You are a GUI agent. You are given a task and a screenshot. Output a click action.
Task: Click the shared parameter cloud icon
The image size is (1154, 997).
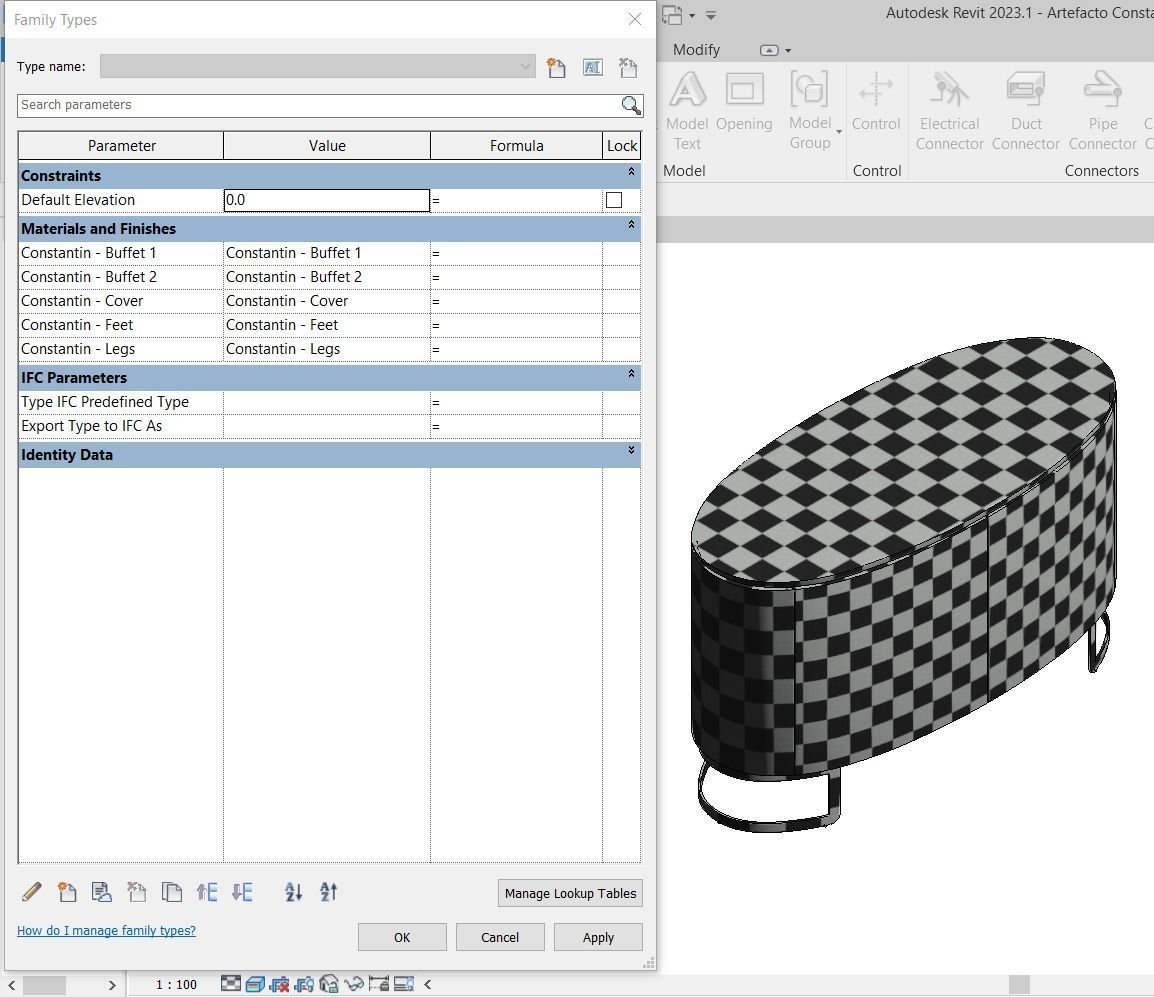click(102, 892)
